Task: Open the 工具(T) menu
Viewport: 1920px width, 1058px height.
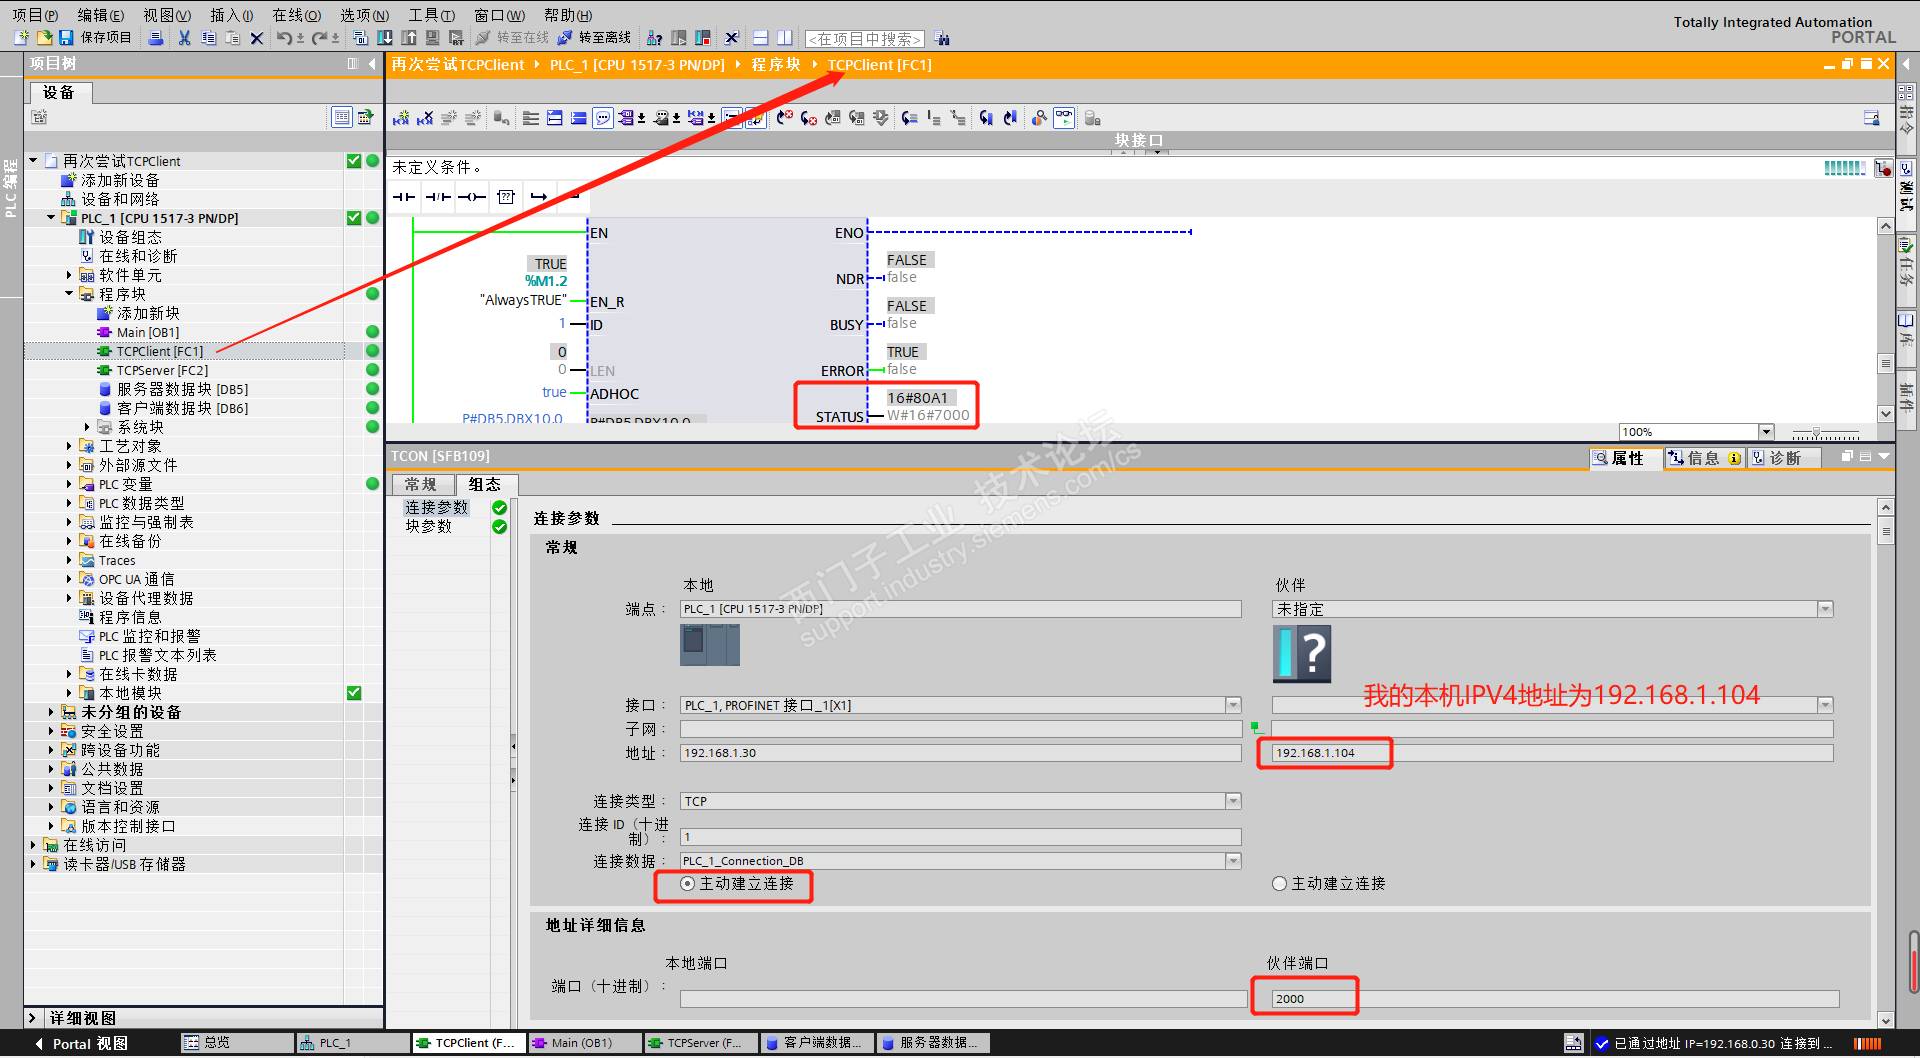Action: point(431,15)
